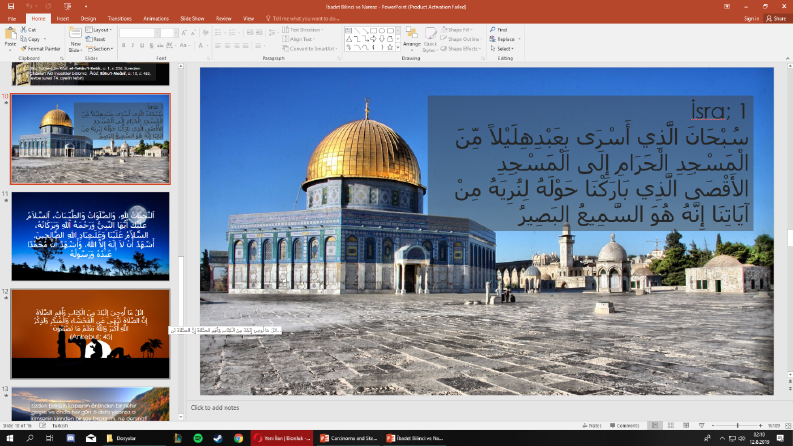Open the Layout dropdown
The height and width of the screenshot is (446, 793).
click(x=99, y=30)
